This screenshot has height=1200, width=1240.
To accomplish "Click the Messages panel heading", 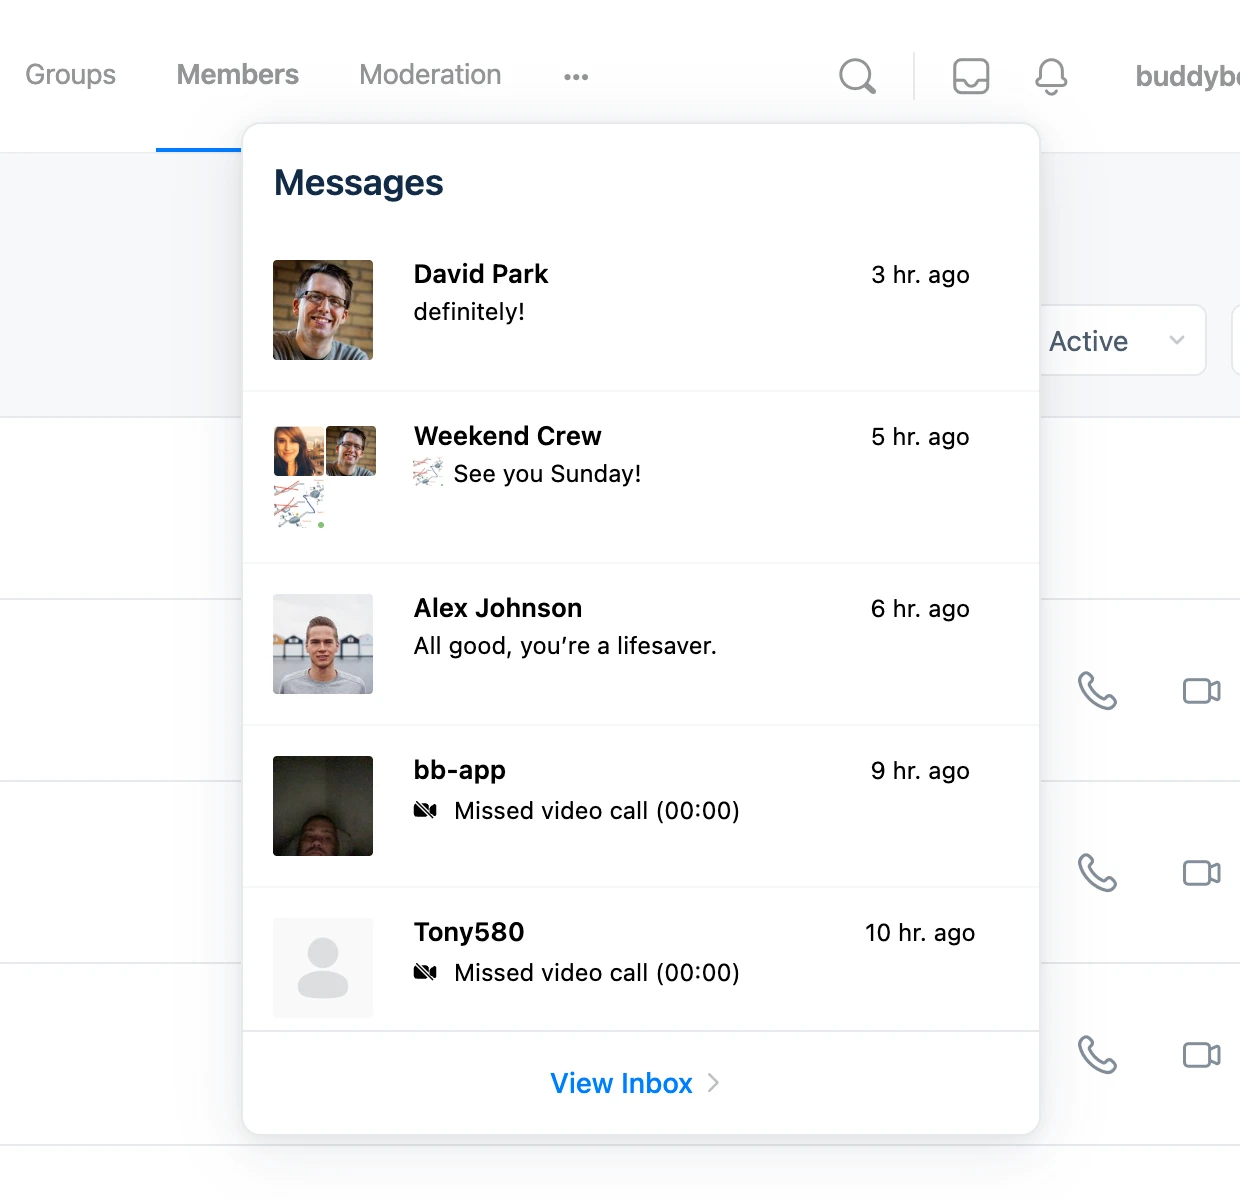I will point(358,183).
